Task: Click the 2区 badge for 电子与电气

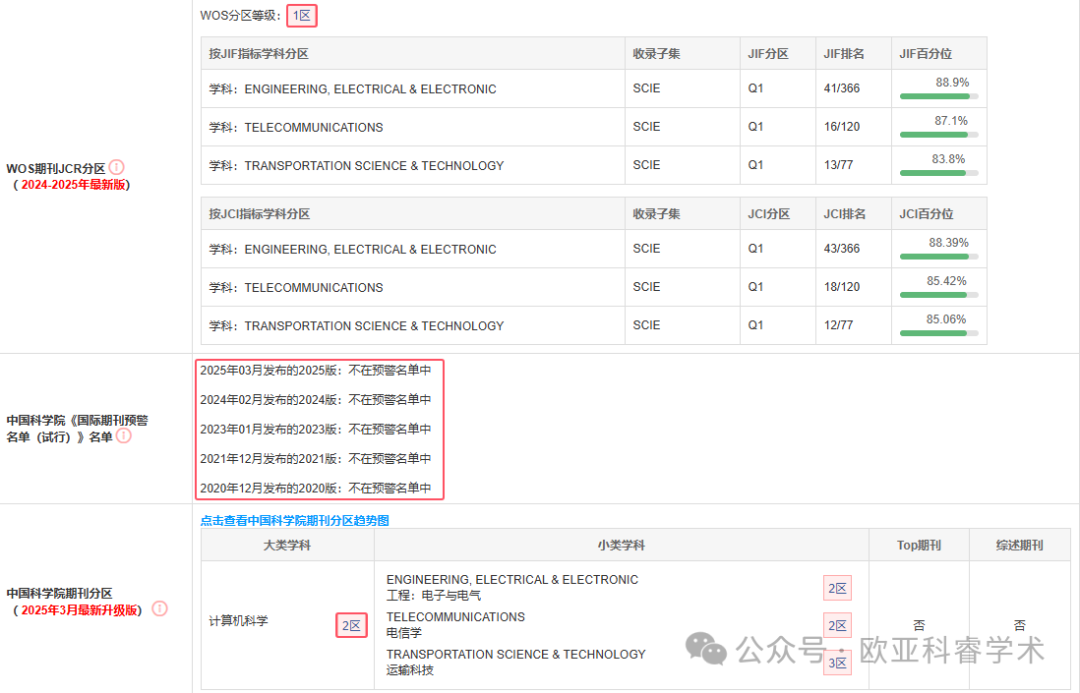Action: pyautogui.click(x=837, y=588)
